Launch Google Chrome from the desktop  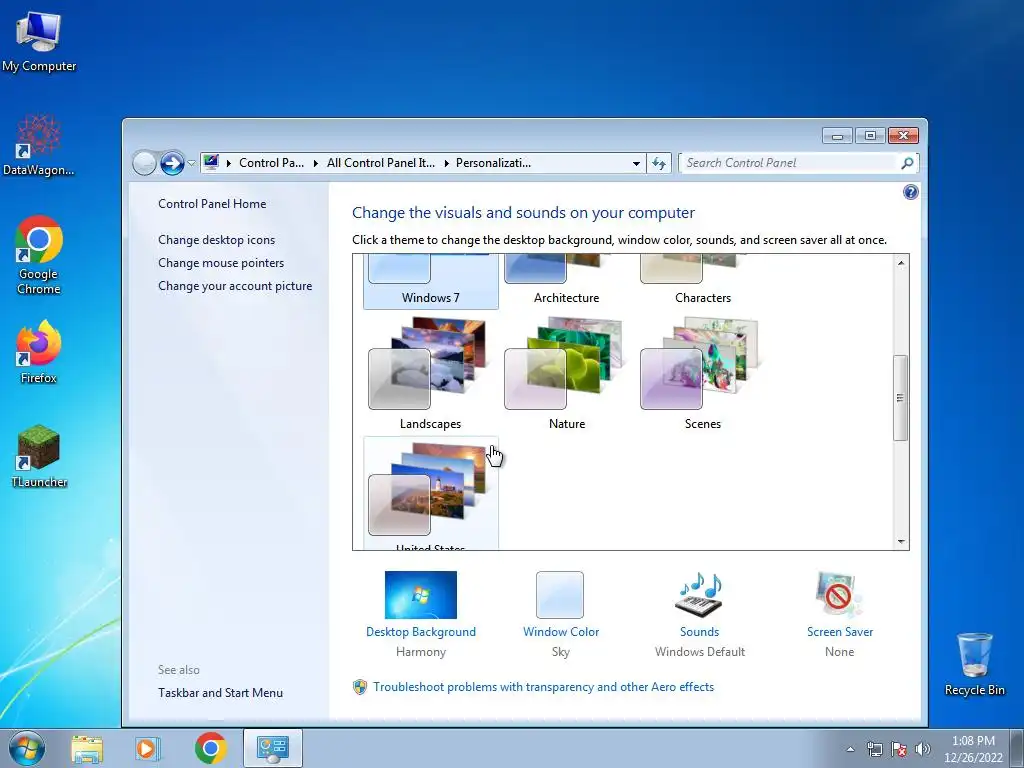(39, 255)
